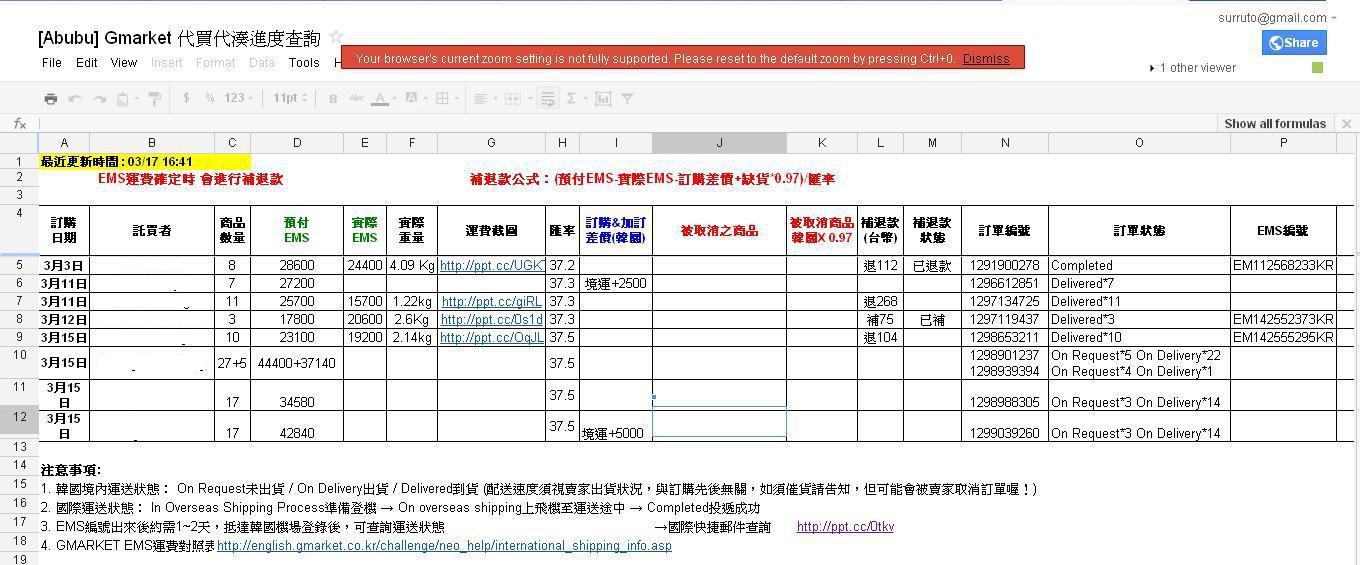
Task: Click the green viewer color square
Action: [x=1317, y=67]
